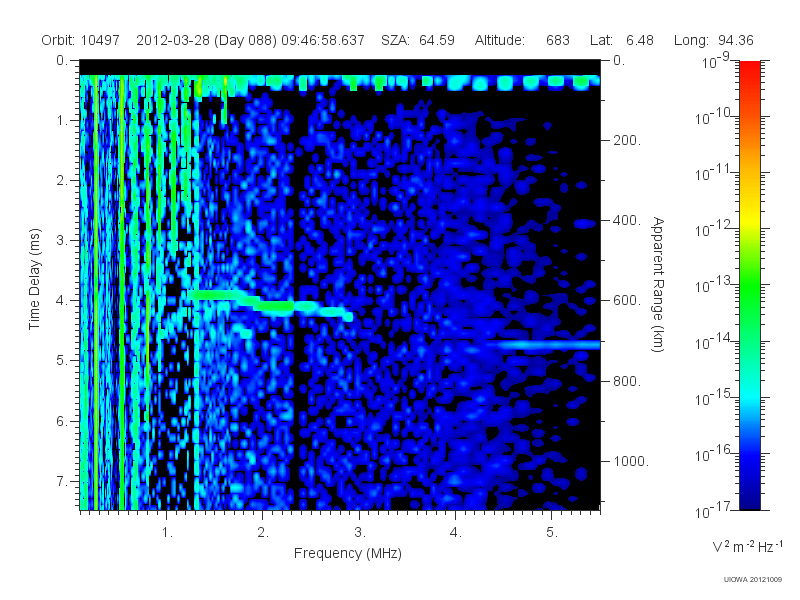This screenshot has width=800, height=600.
Task: Click the 'Long: 94.36' text
Action: [x=713, y=41]
